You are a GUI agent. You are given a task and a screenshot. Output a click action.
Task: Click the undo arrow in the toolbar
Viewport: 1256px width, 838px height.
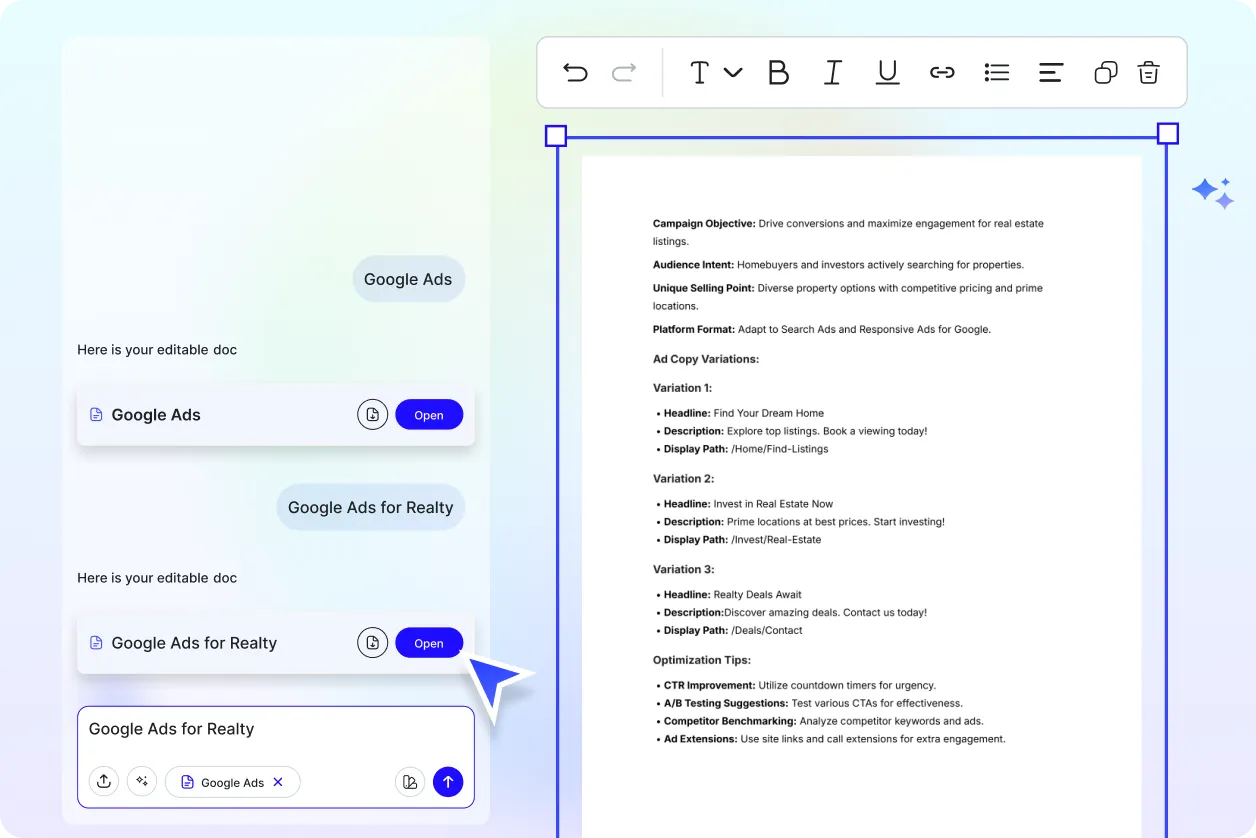click(575, 72)
